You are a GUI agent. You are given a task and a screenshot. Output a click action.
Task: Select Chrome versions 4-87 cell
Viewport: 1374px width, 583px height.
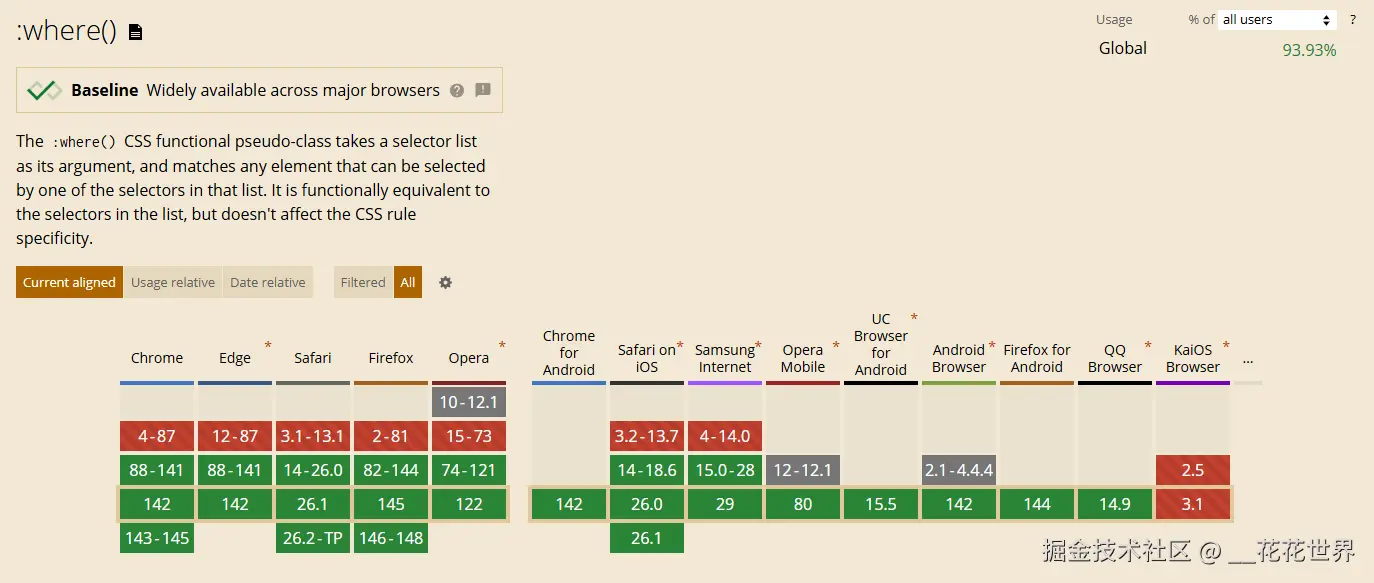[x=157, y=436]
